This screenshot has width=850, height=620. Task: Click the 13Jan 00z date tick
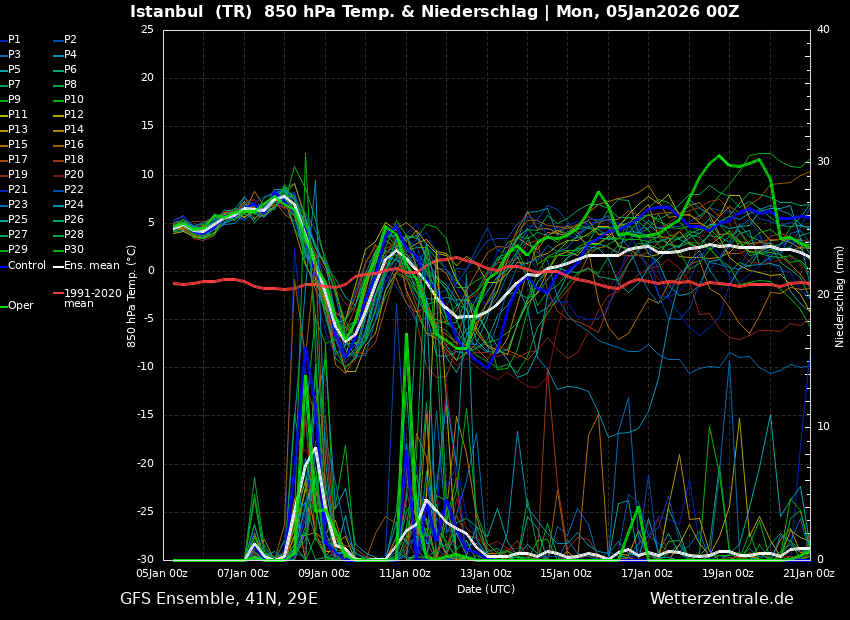486,574
